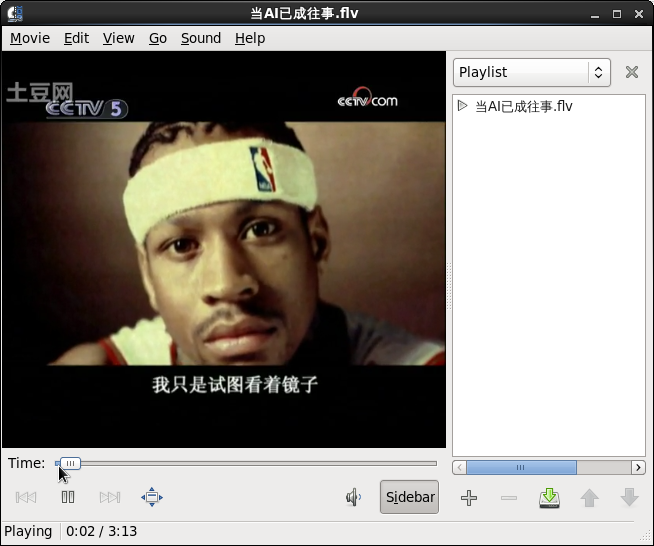Close the movie player window
Screen dimensions: 654x546
tap(639, 14)
